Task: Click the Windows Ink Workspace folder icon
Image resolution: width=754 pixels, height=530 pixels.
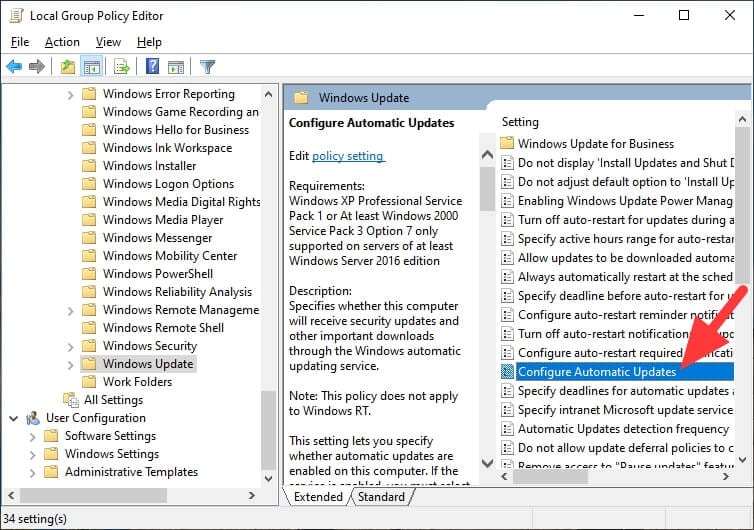Action: click(x=89, y=148)
